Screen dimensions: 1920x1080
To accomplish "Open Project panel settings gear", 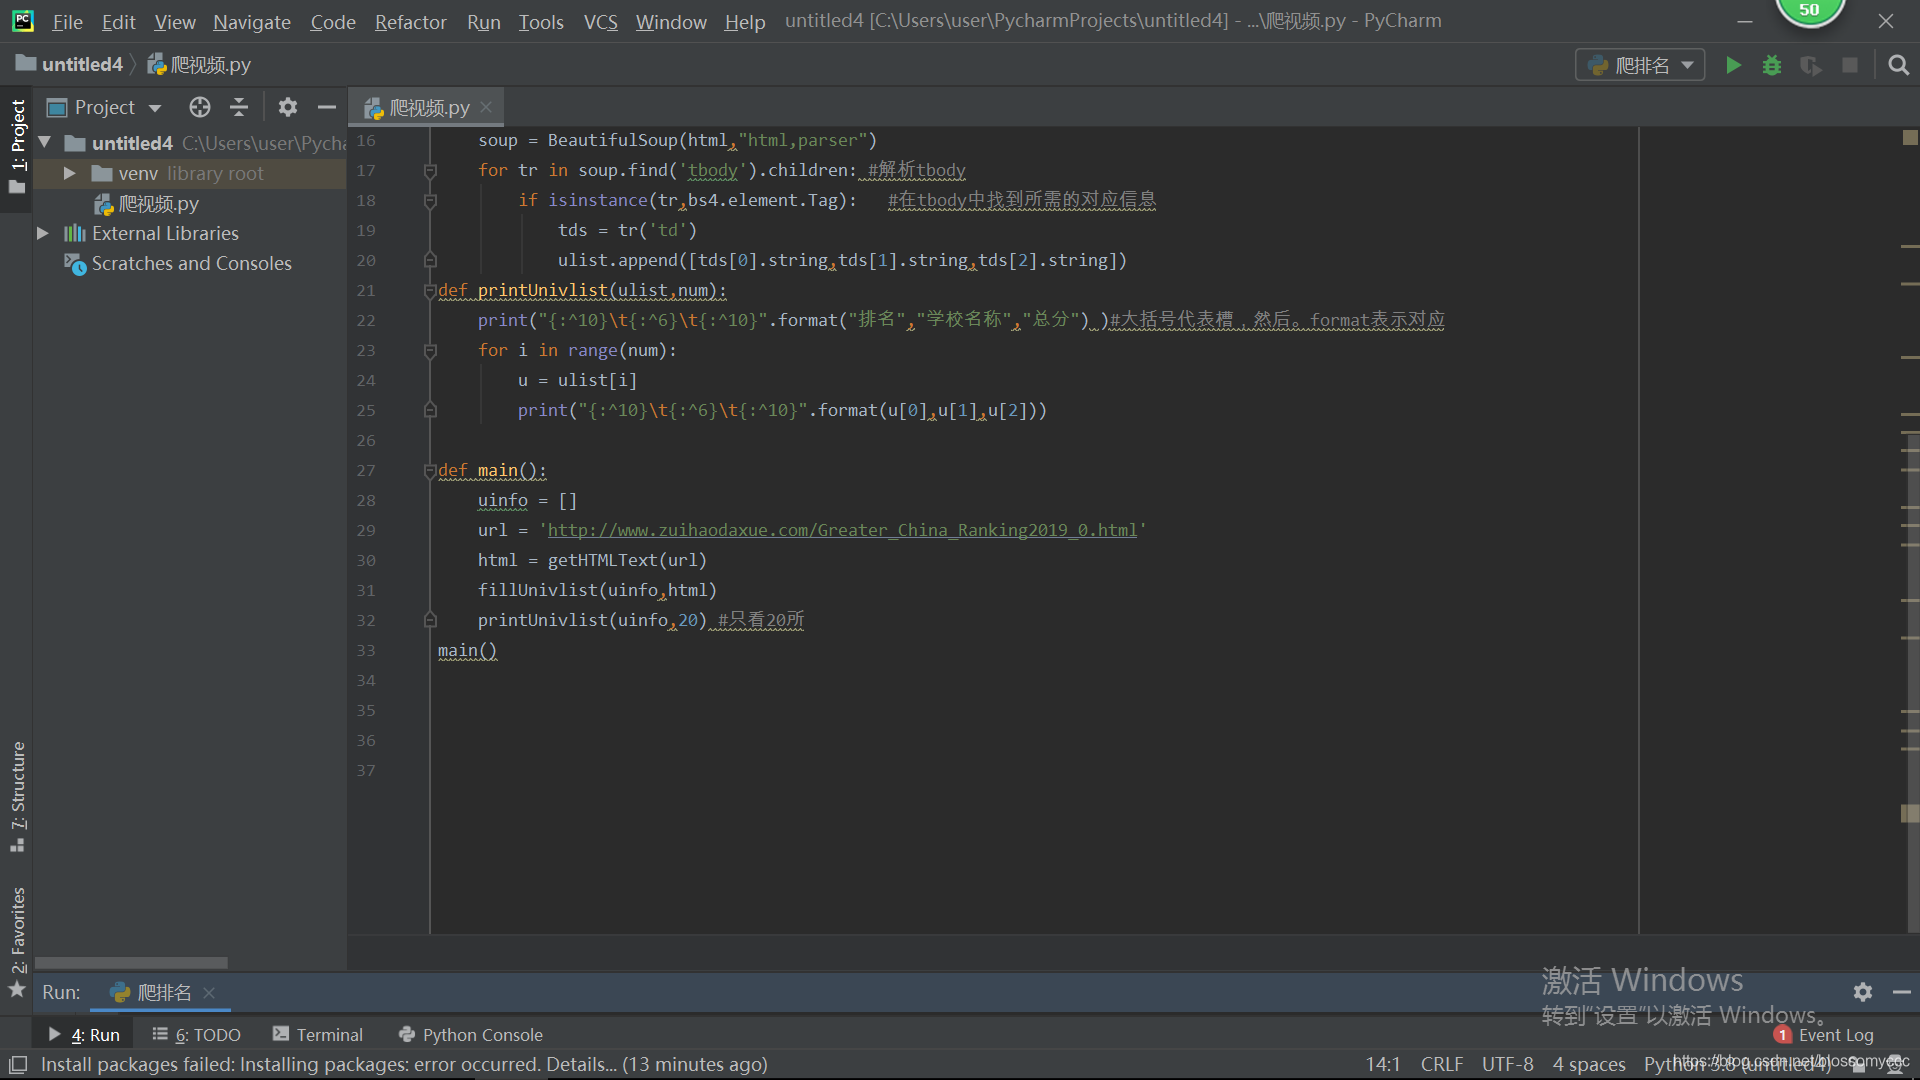I will pyautogui.click(x=288, y=107).
